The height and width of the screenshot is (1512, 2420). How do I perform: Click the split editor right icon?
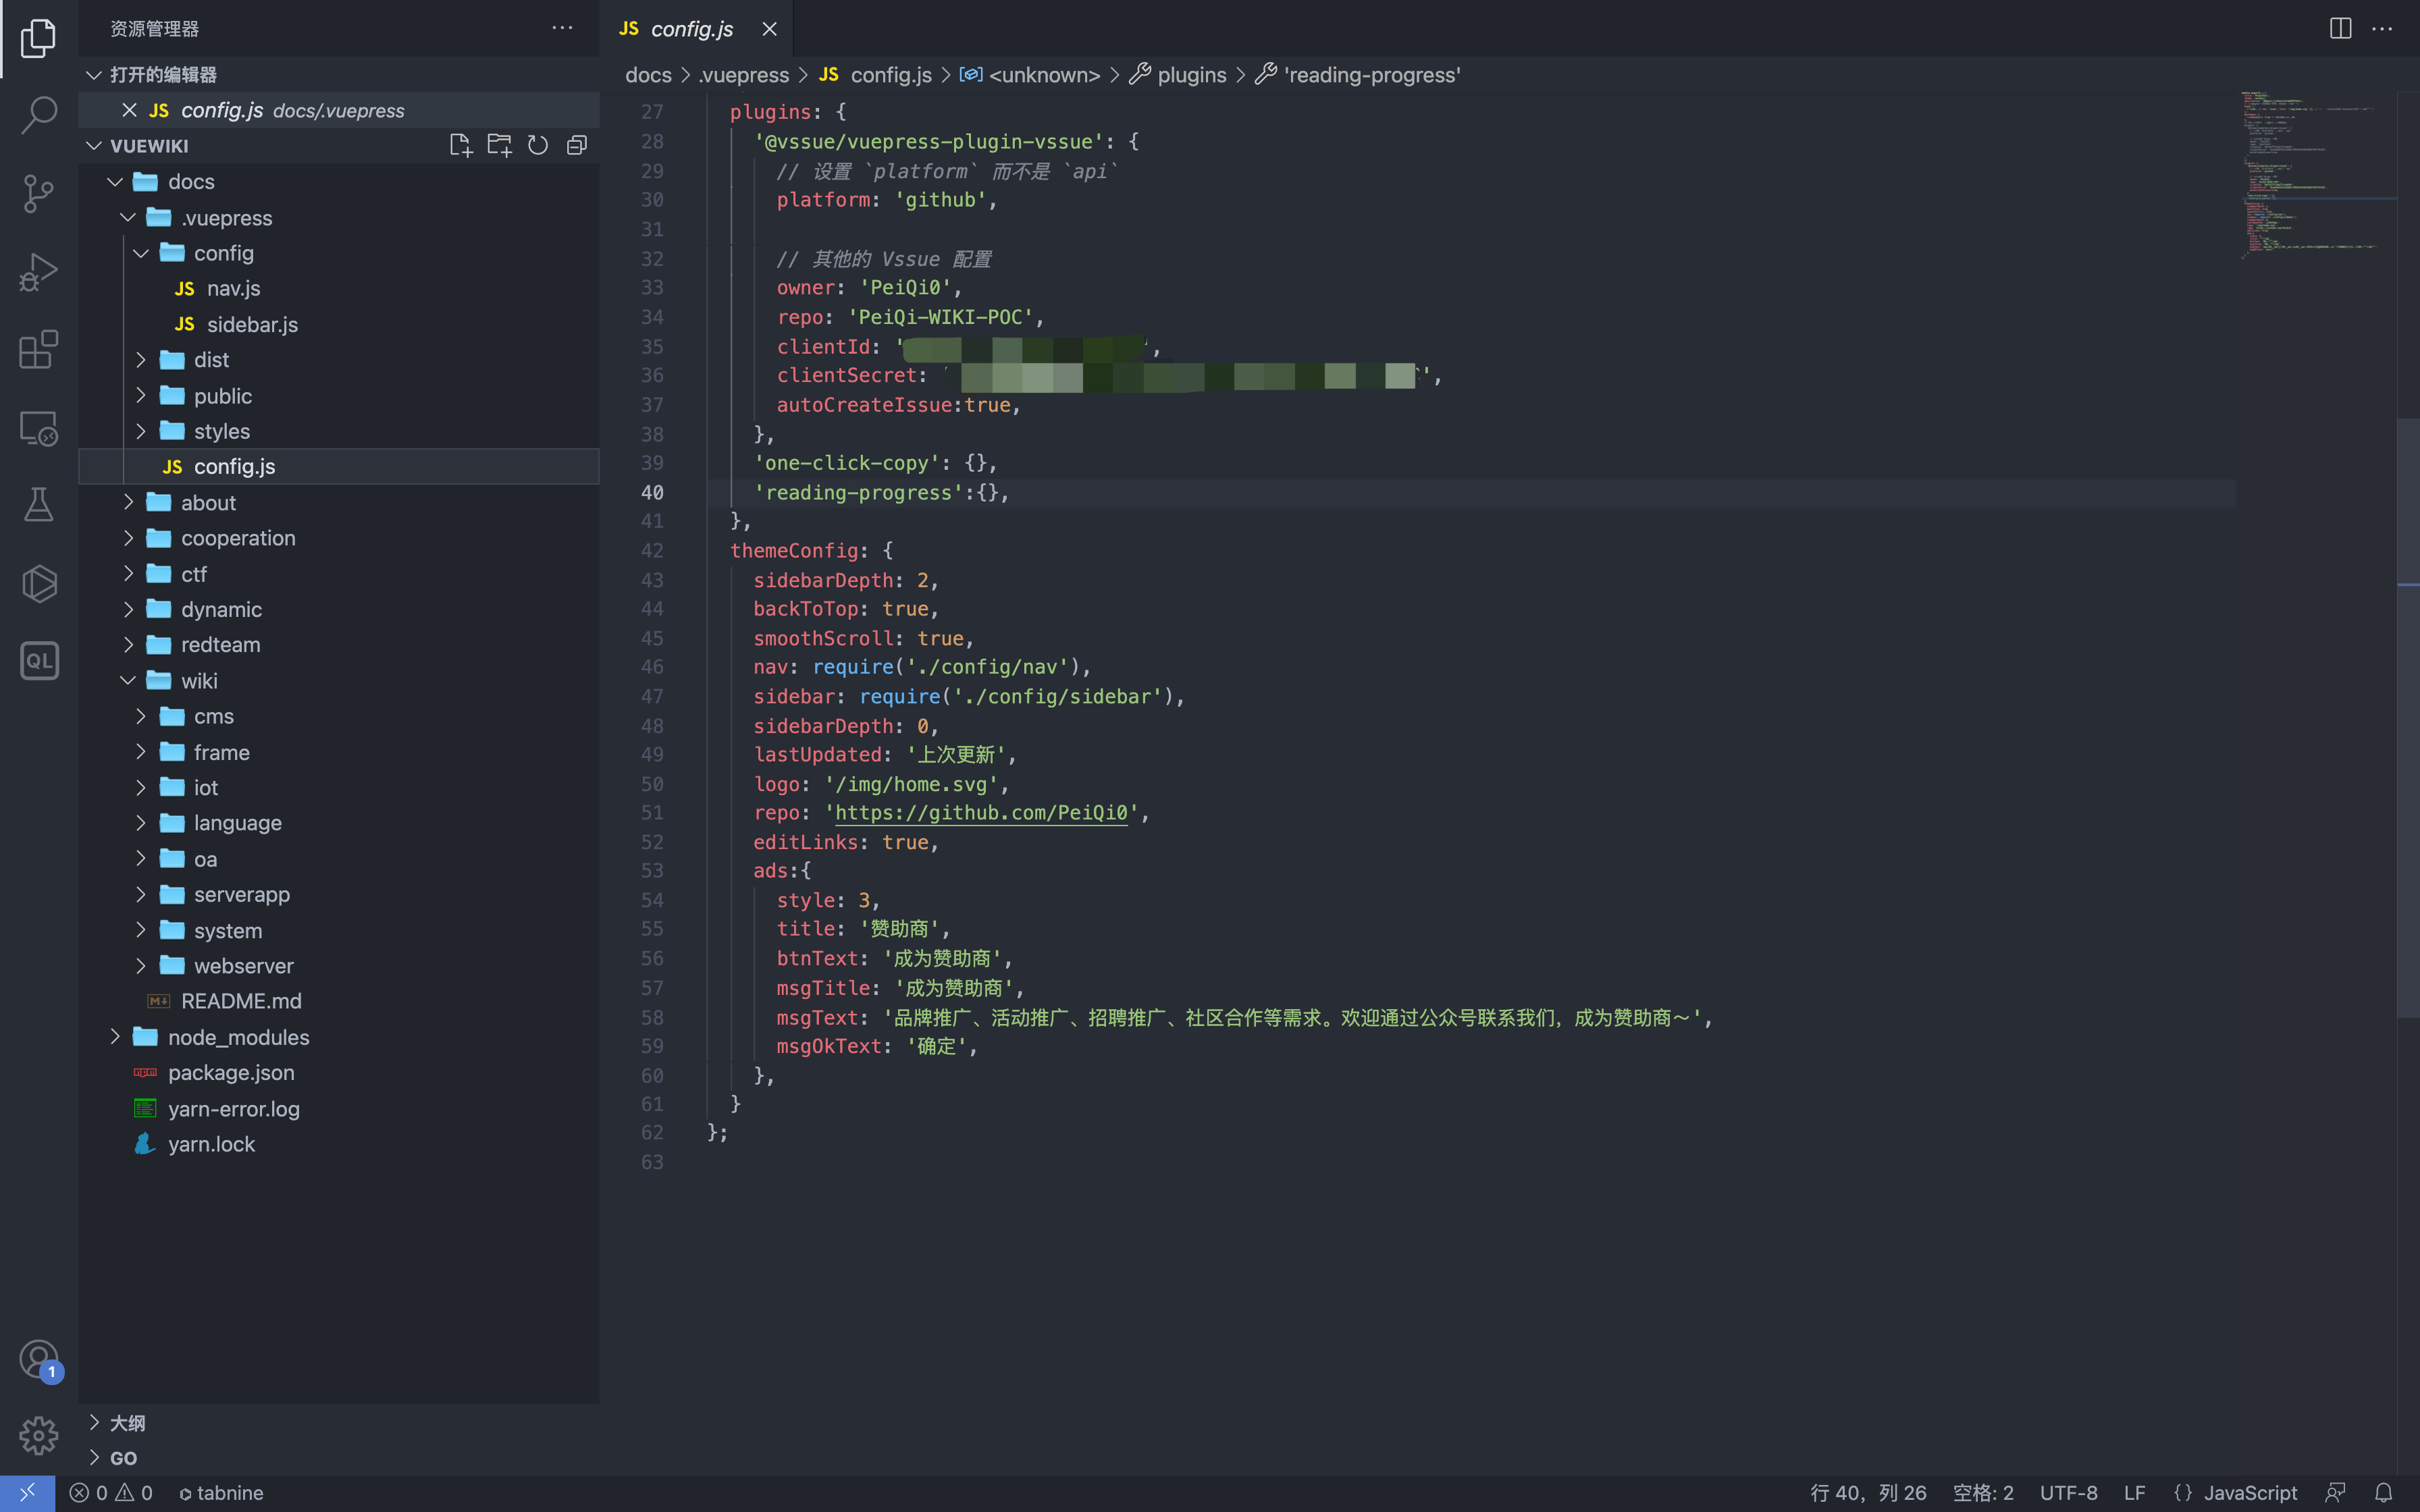click(2340, 29)
